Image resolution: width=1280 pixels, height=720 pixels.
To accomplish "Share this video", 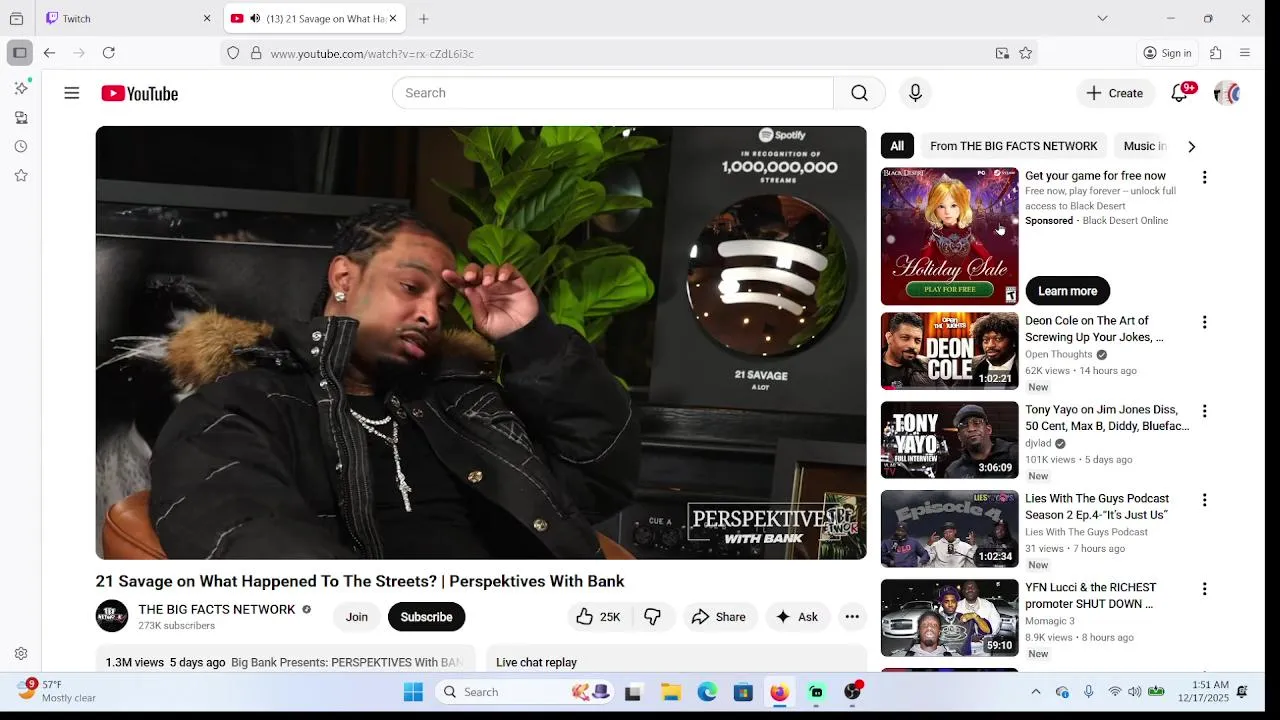I will click(719, 617).
